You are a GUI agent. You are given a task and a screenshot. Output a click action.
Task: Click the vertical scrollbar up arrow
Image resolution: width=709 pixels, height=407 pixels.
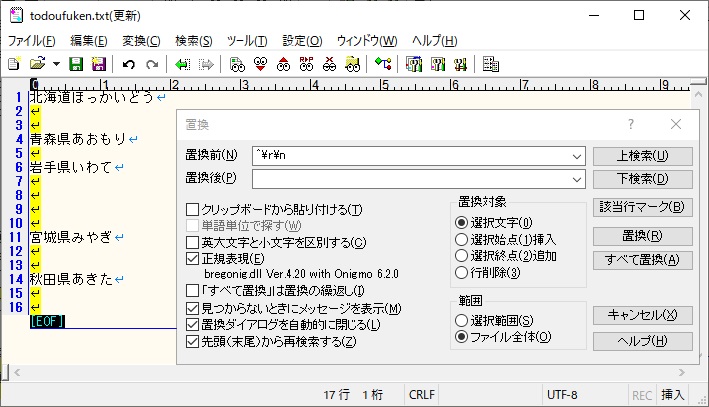click(x=699, y=95)
